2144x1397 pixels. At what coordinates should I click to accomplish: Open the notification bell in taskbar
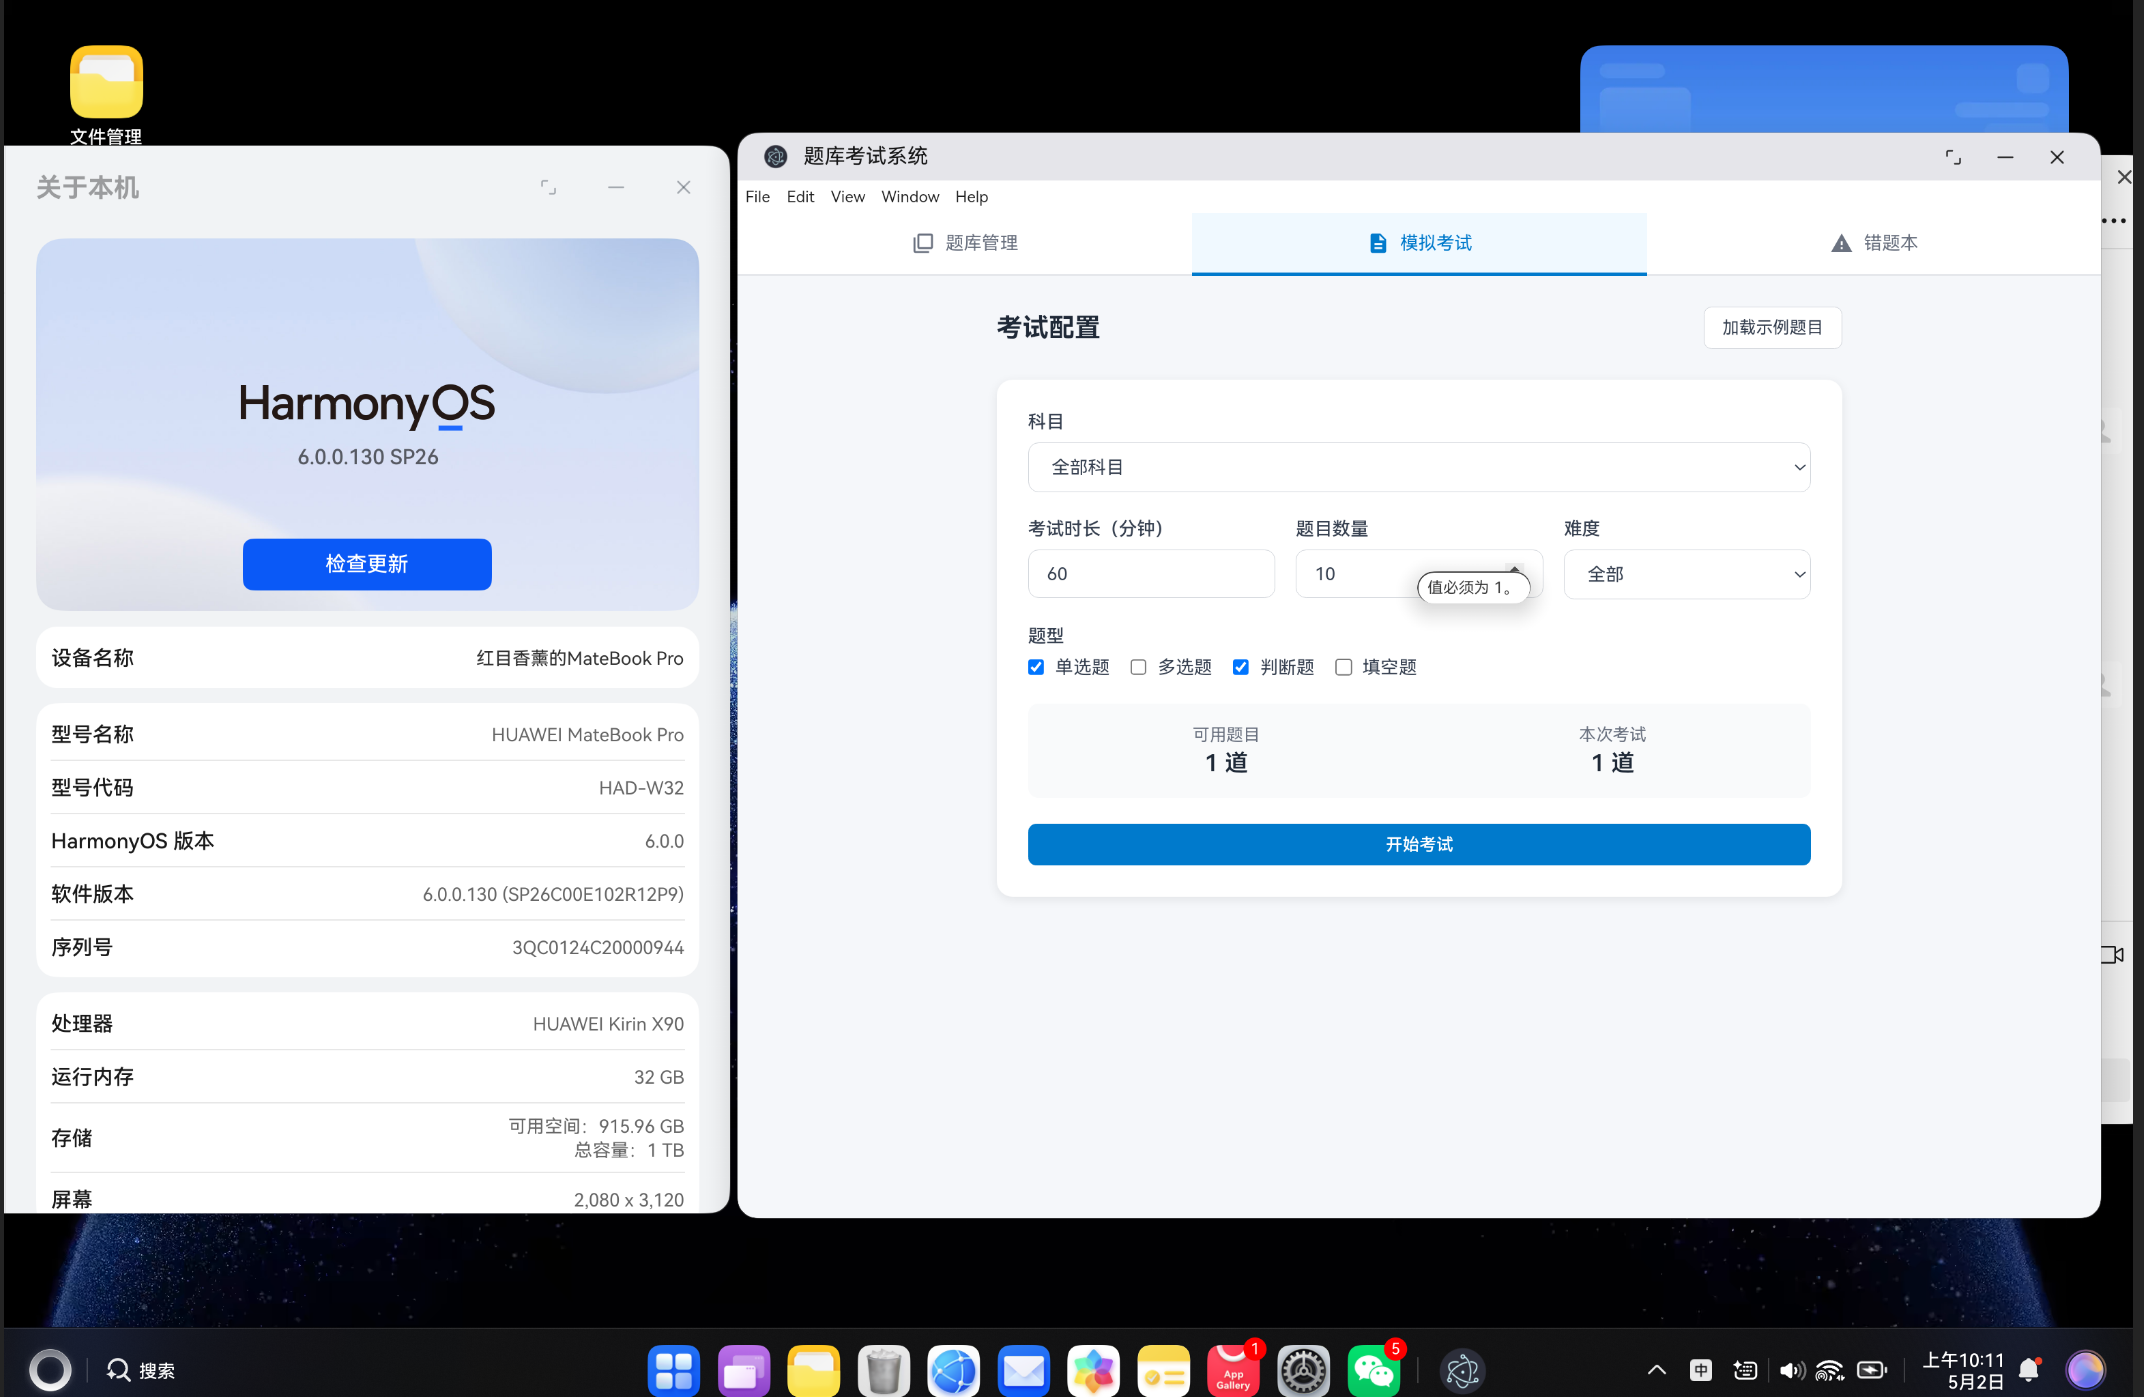(2029, 1370)
